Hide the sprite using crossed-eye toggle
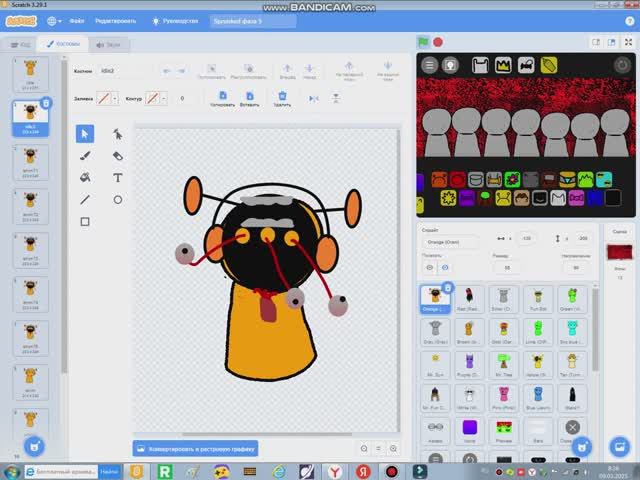Image resolution: width=640 pixels, height=480 pixels. pos(445,267)
